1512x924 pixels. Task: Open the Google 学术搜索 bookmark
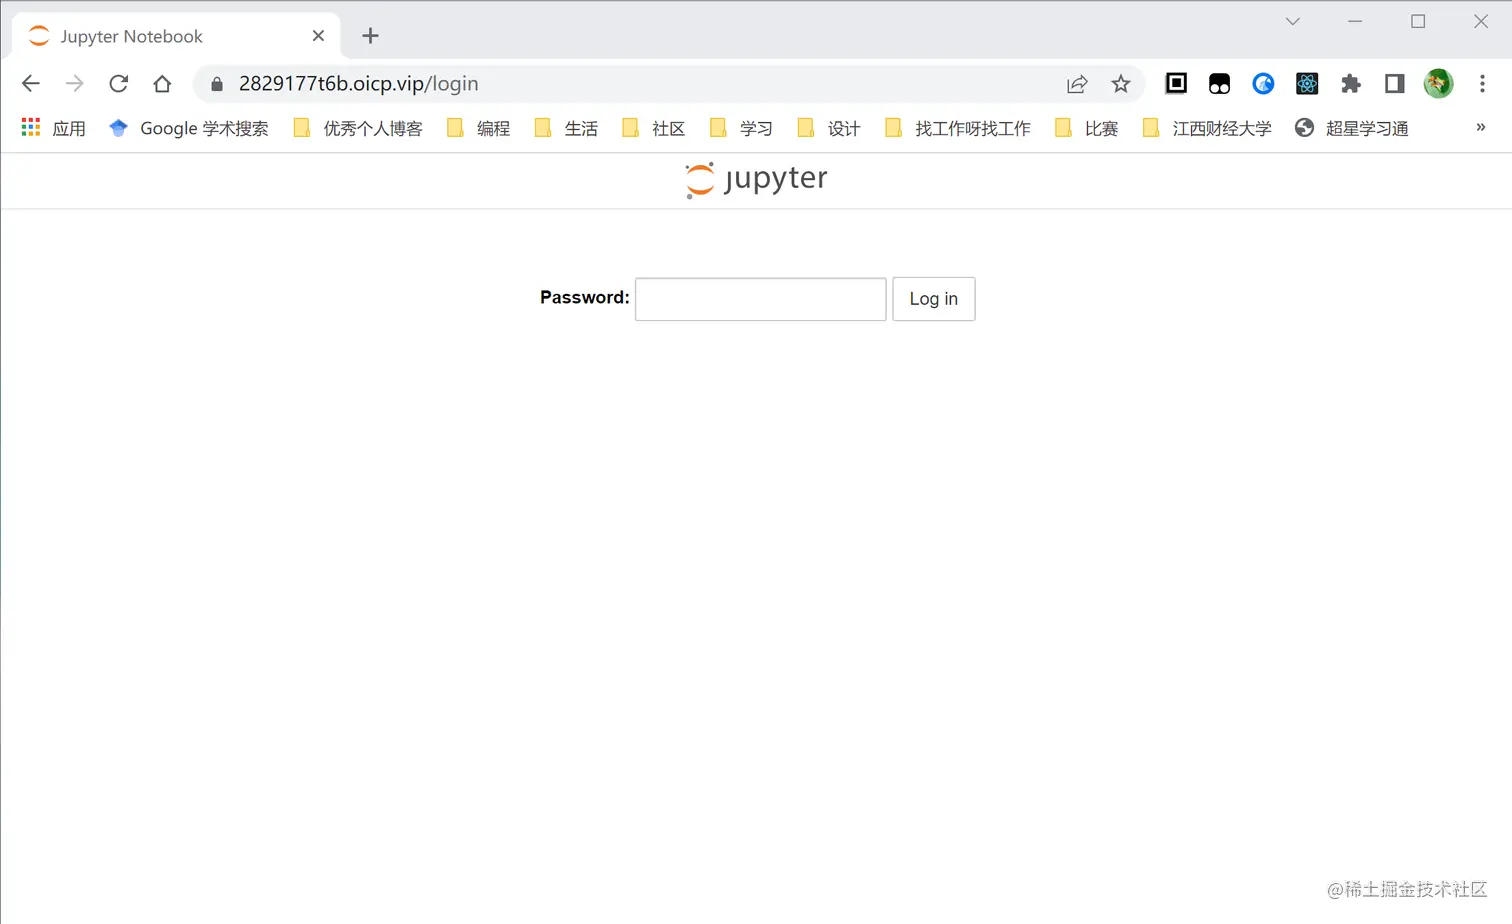[x=189, y=128]
